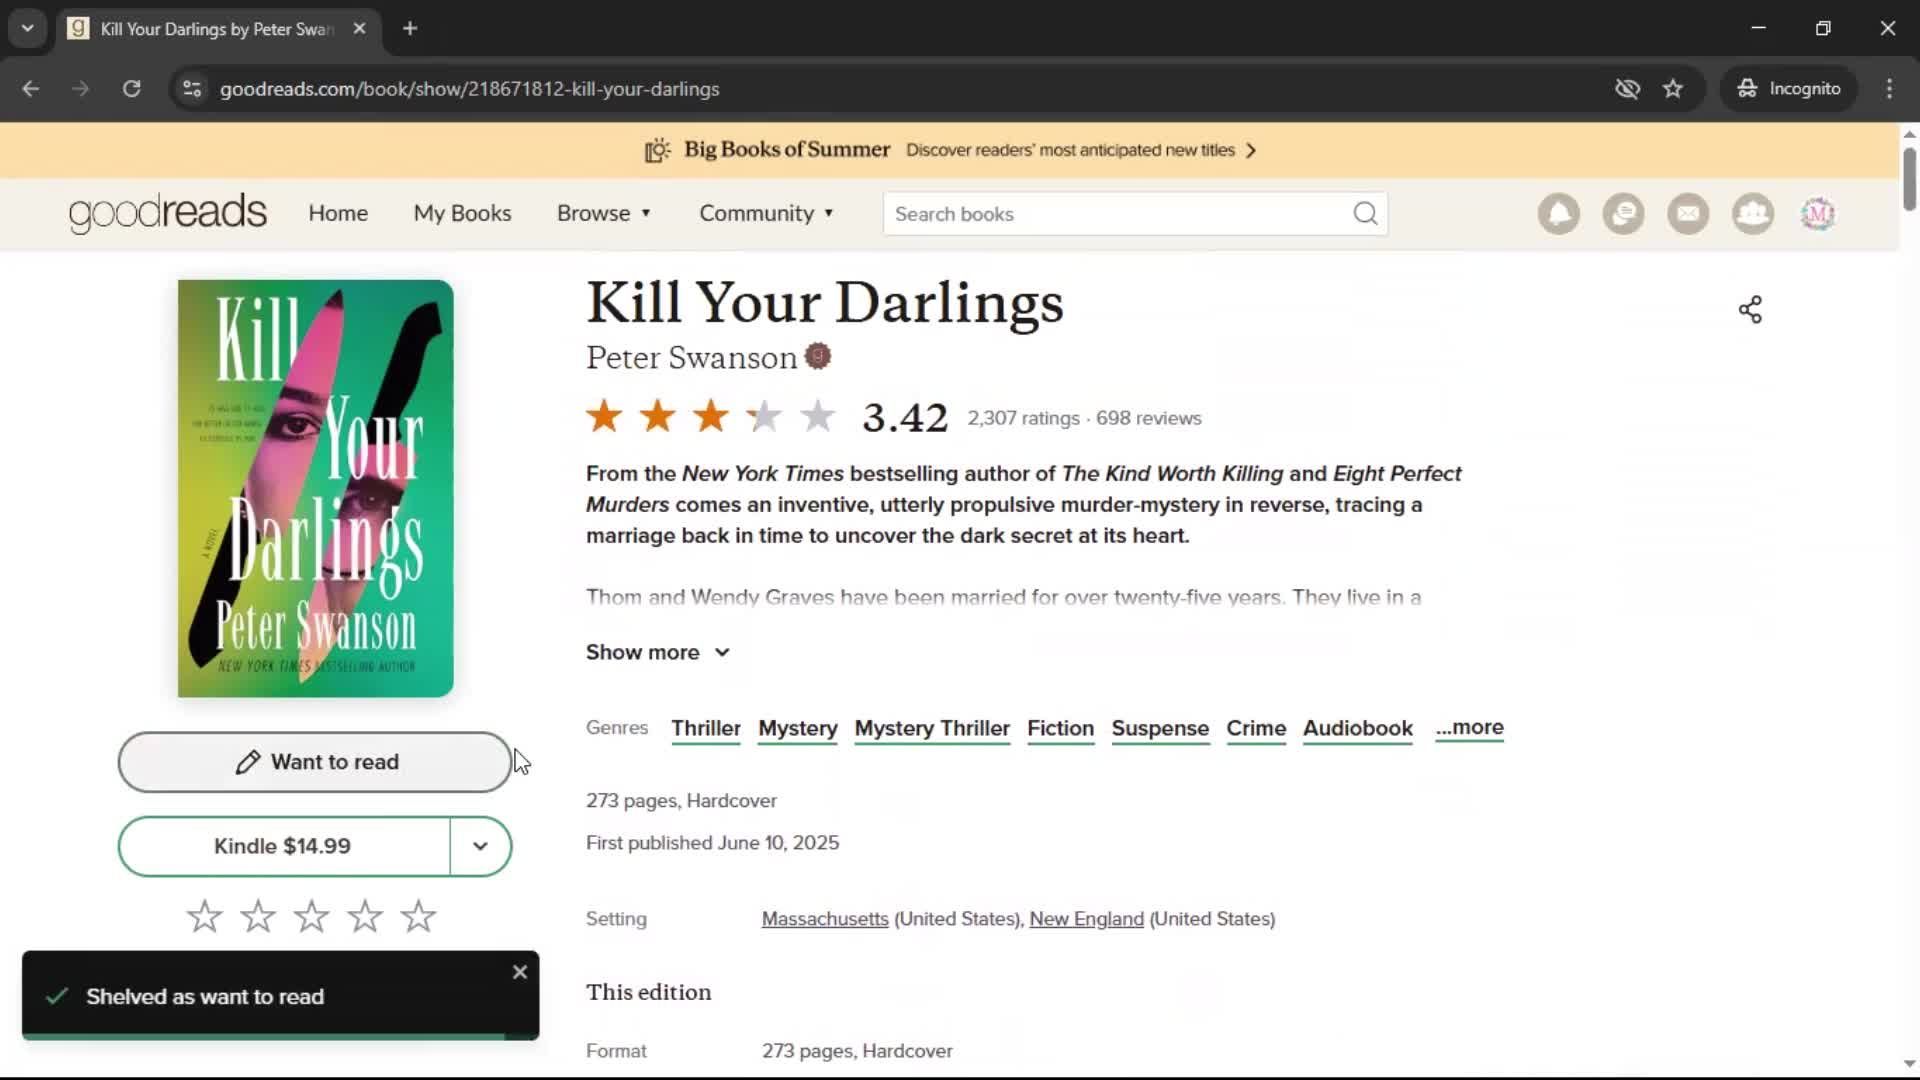
Task: Click the Goodreads author badge next to Peter Swanson
Action: point(818,356)
